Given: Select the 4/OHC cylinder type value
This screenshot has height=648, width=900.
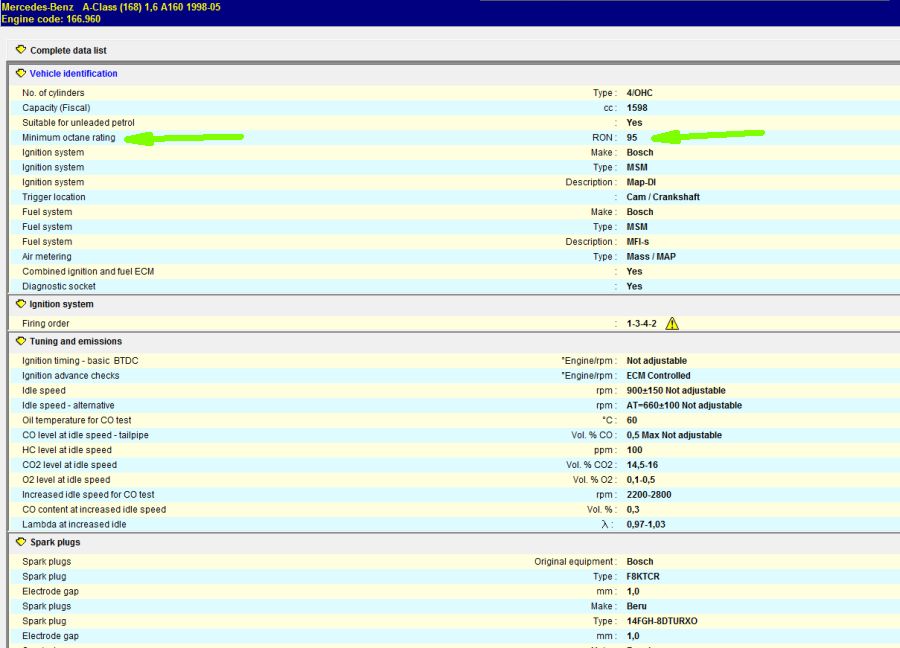Looking at the screenshot, I should click(639, 93).
